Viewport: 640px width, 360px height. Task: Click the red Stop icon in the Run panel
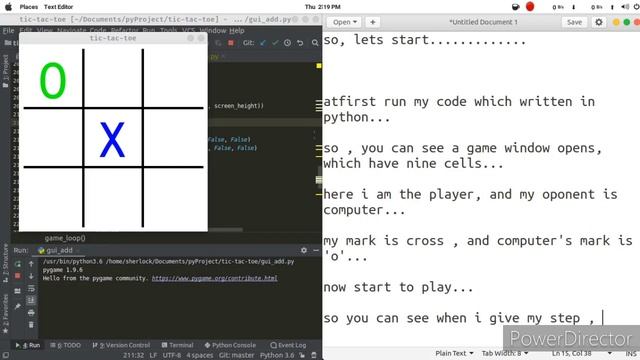pyautogui.click(x=18, y=276)
